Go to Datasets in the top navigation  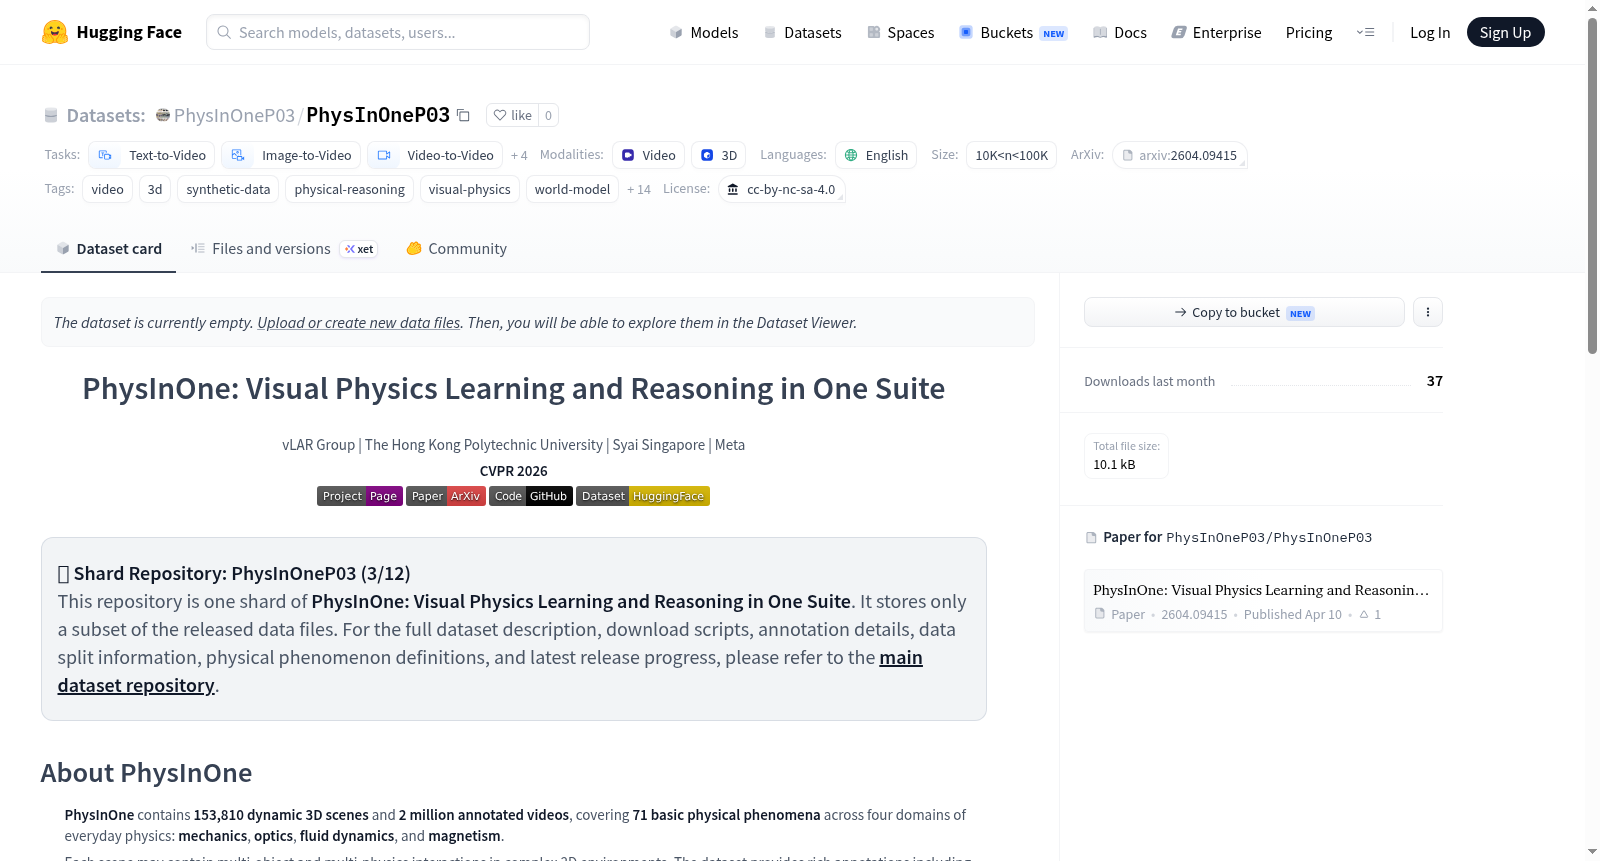(802, 32)
